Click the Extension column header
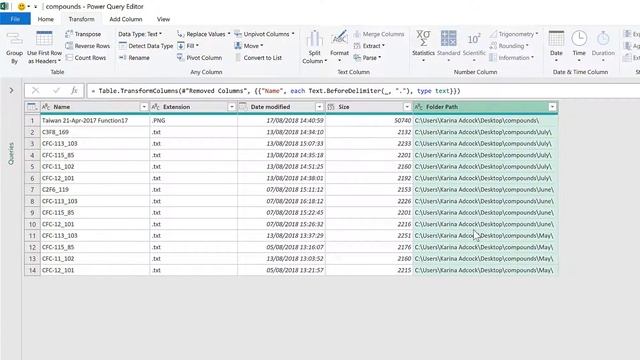640x360 pixels. click(x=193, y=107)
